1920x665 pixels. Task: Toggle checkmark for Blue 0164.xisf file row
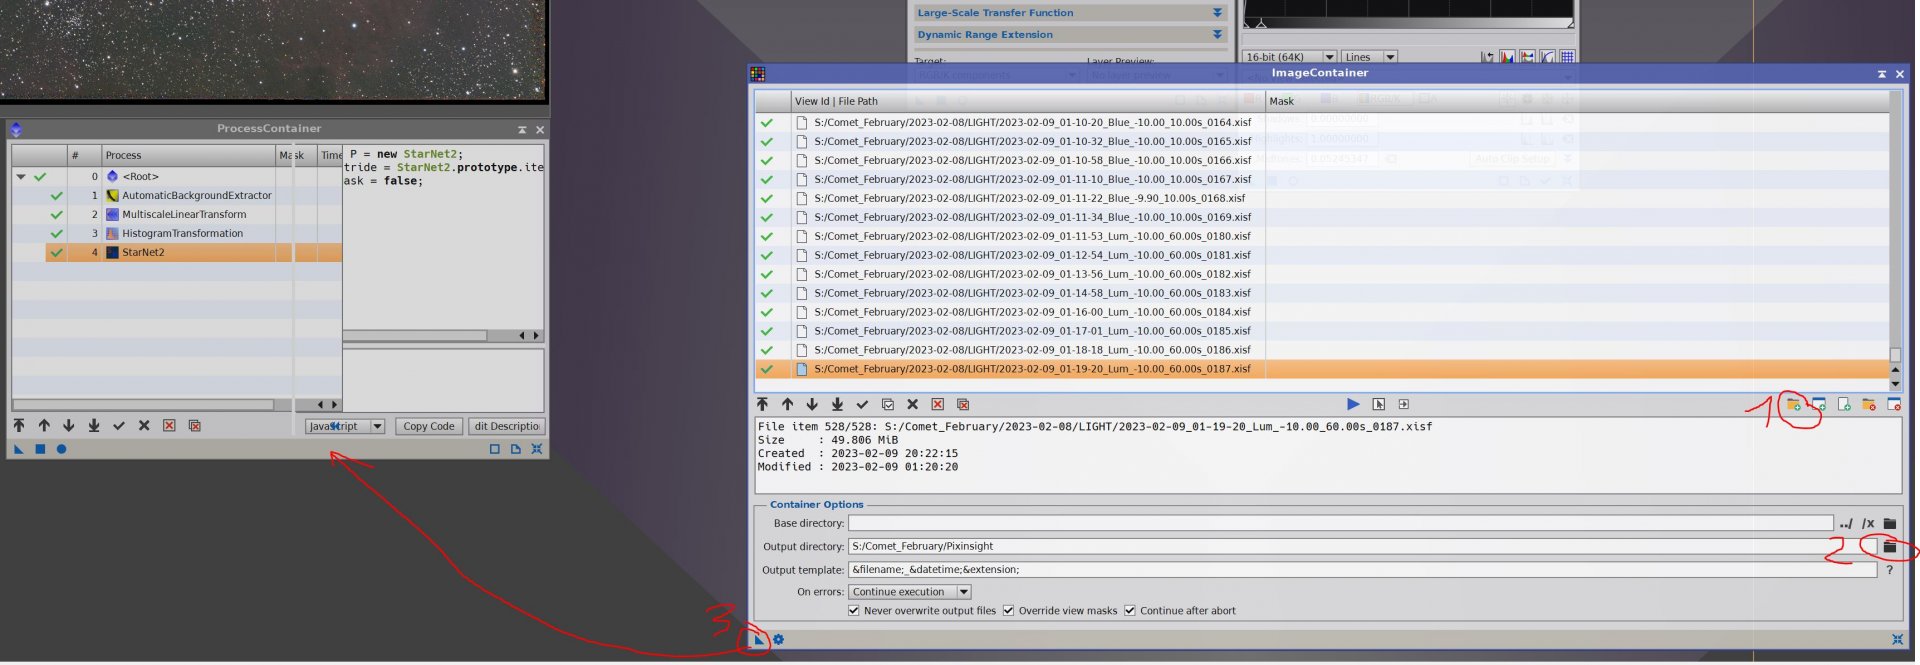click(x=767, y=122)
